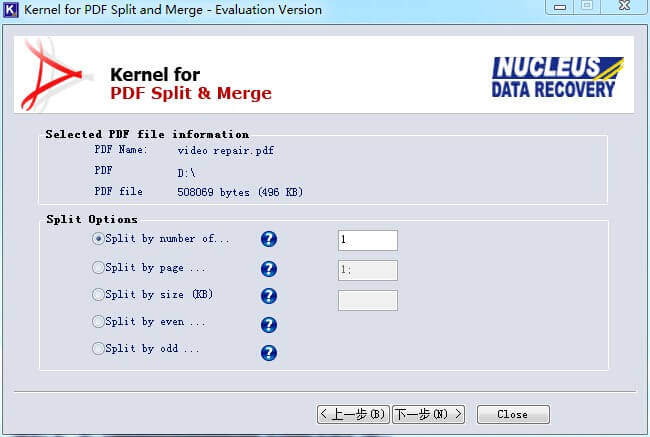Click file size 508069 bytes (496 KB)
Image resolution: width=650 pixels, height=437 pixels.
(x=240, y=192)
